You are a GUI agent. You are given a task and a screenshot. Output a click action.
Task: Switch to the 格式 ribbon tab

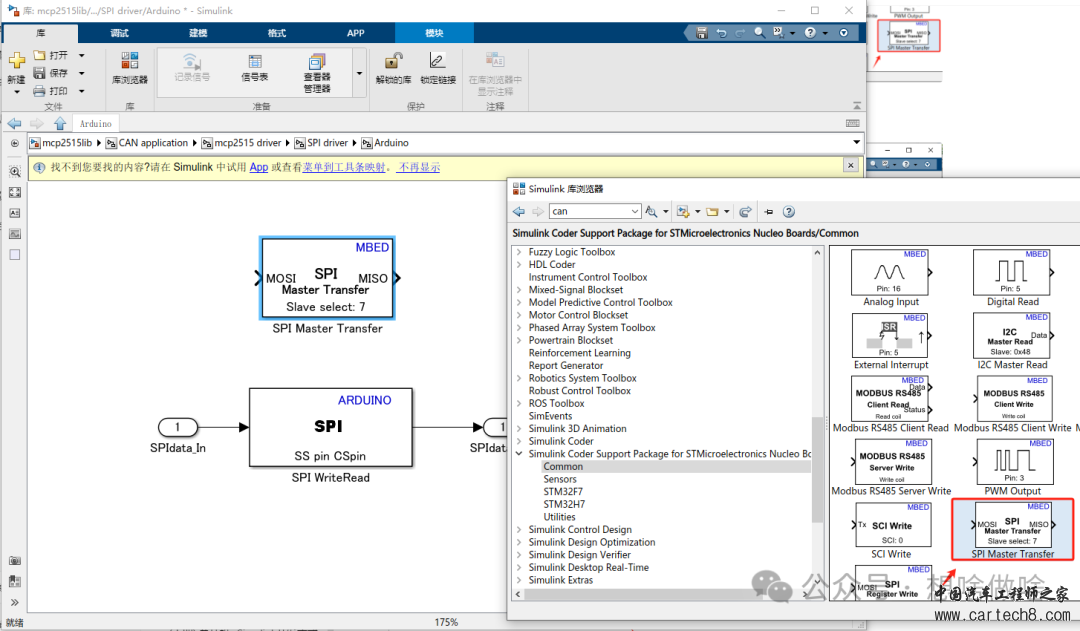click(x=277, y=33)
